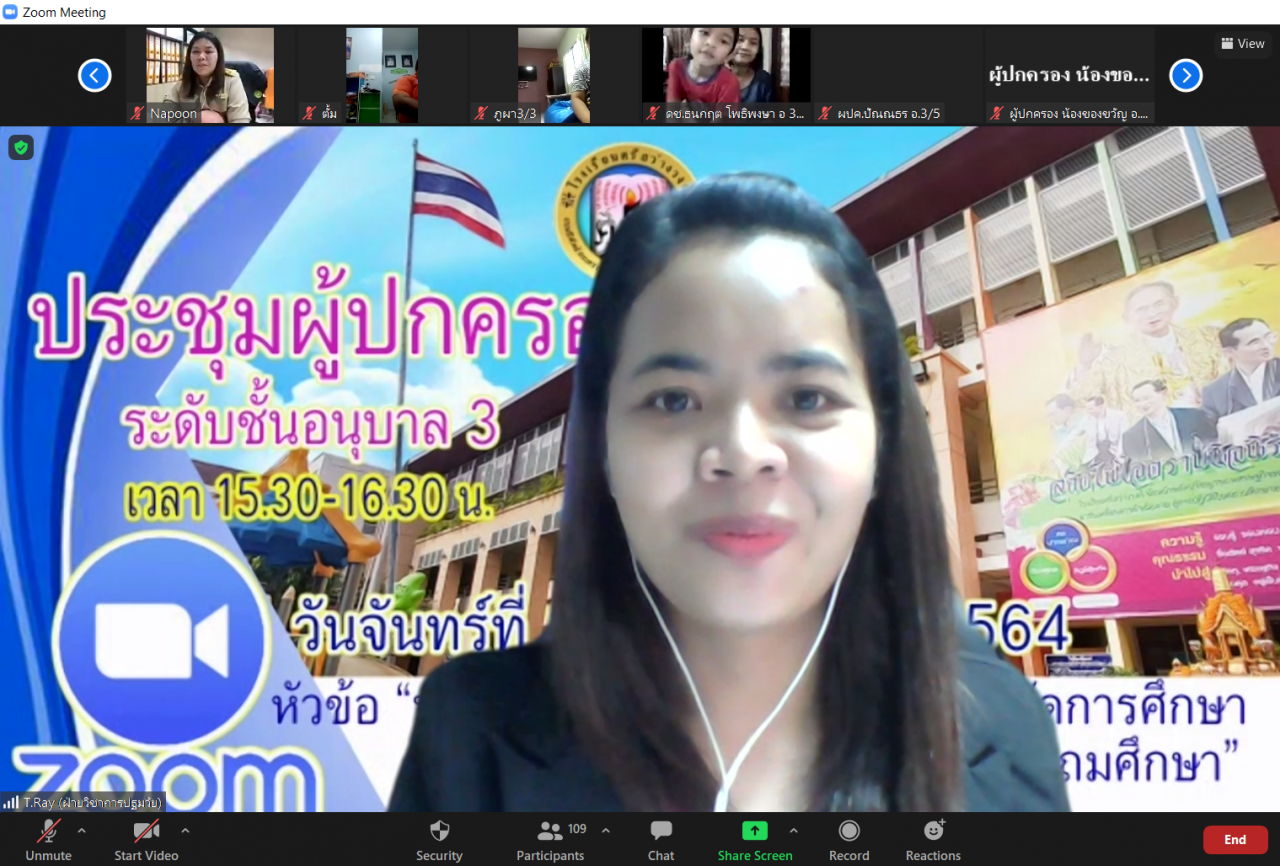Click green encryption shield icon

[21, 148]
